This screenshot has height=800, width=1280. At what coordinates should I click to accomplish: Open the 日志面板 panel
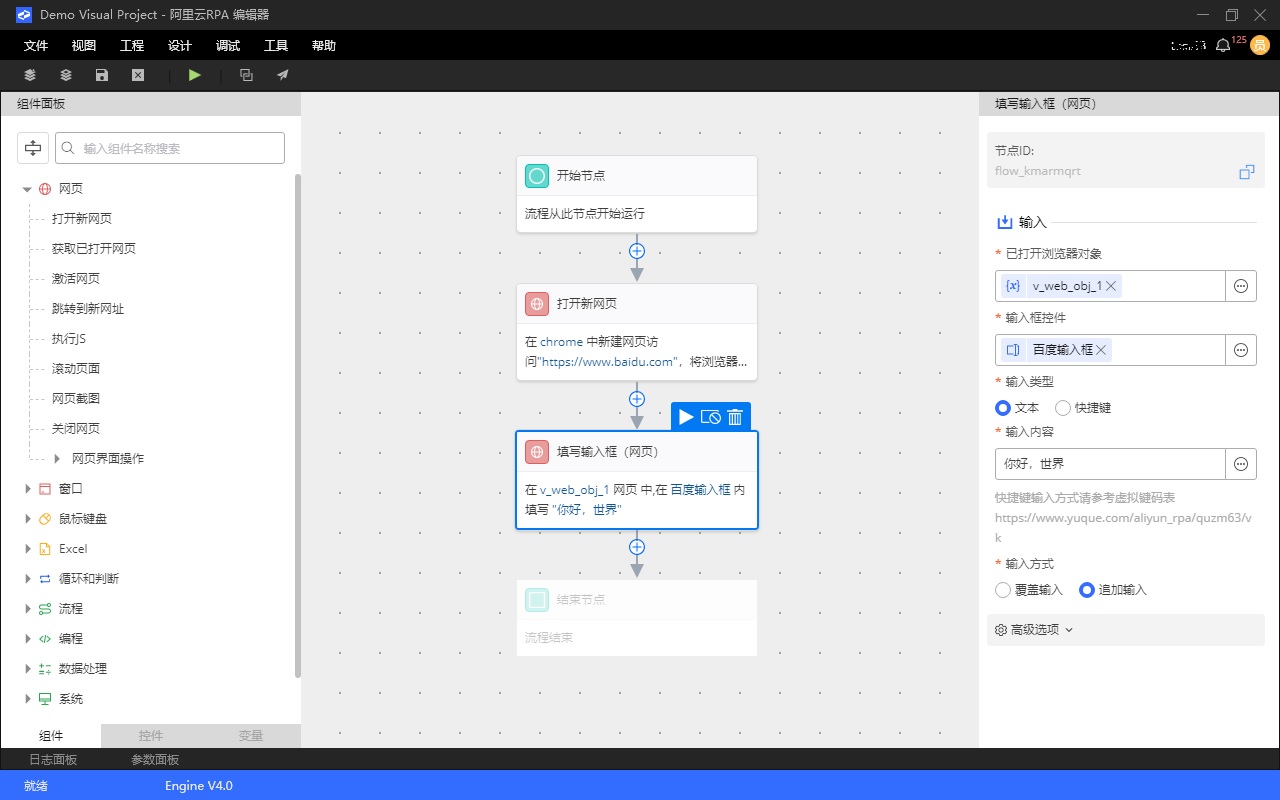pyautogui.click(x=53, y=760)
